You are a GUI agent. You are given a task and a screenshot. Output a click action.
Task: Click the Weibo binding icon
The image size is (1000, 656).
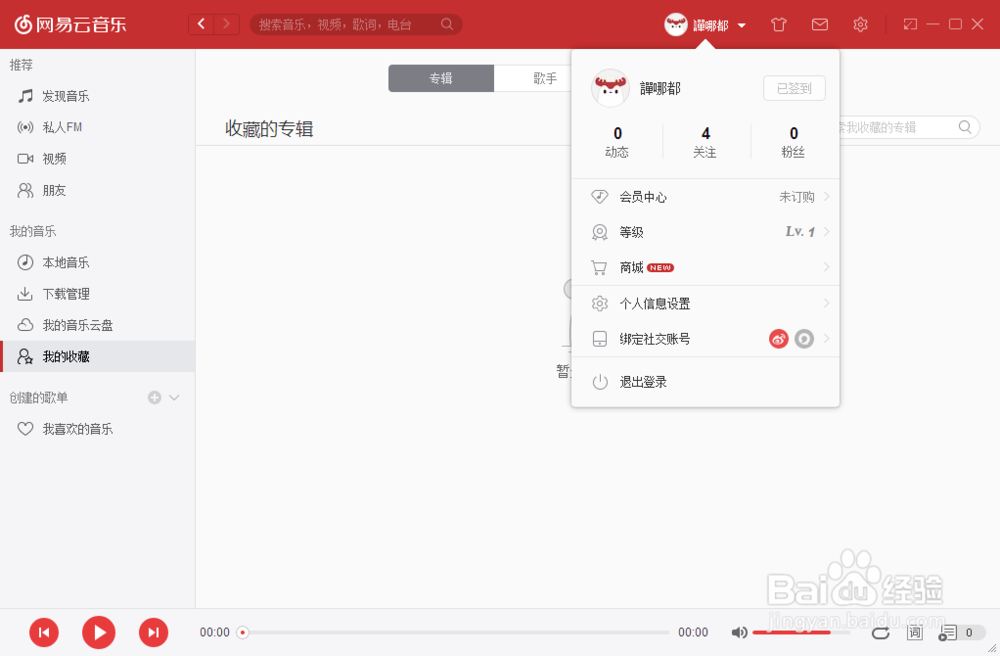pos(779,339)
